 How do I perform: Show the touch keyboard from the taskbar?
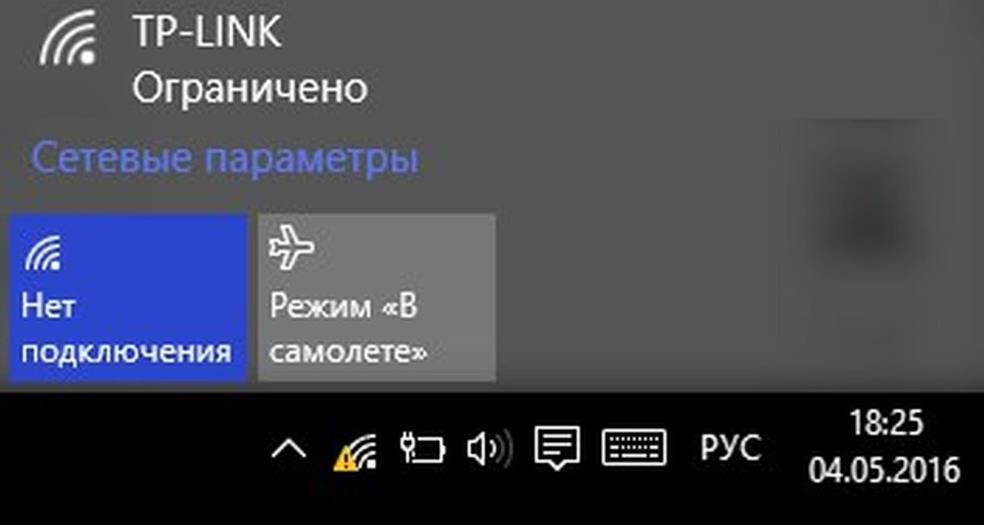tap(634, 447)
